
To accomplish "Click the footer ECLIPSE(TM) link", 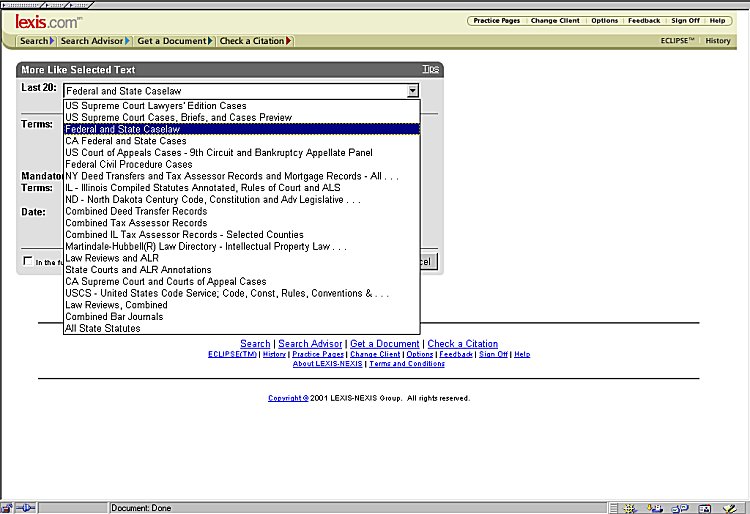I will tap(232, 354).
